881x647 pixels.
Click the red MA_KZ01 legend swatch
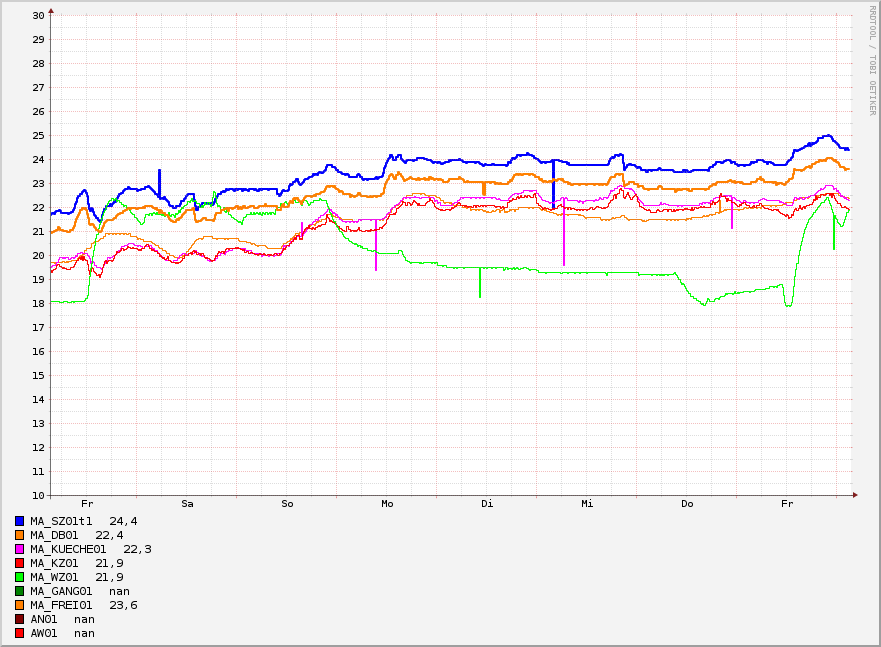coord(20,563)
